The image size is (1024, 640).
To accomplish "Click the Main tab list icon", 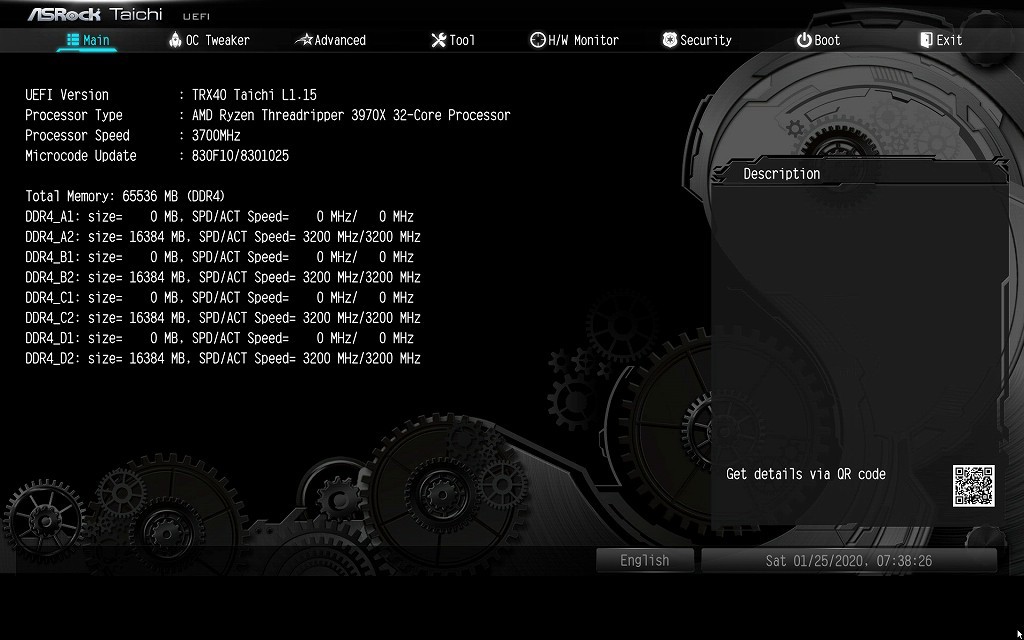I will [73, 40].
